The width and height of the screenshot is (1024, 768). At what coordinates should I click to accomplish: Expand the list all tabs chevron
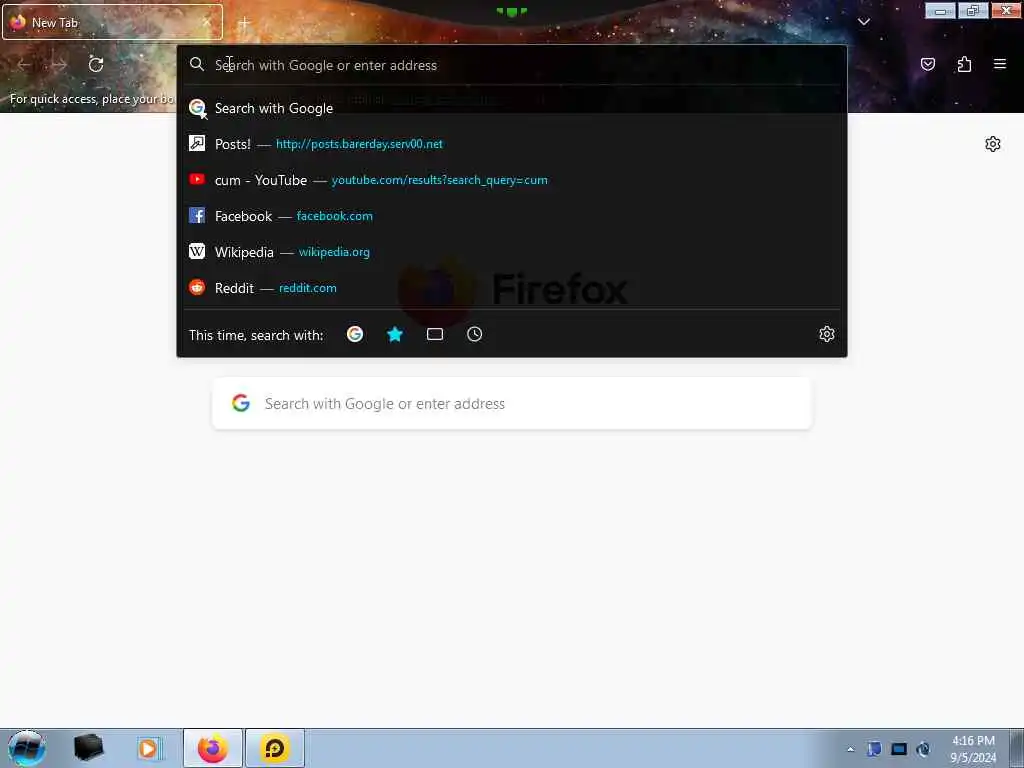(864, 22)
